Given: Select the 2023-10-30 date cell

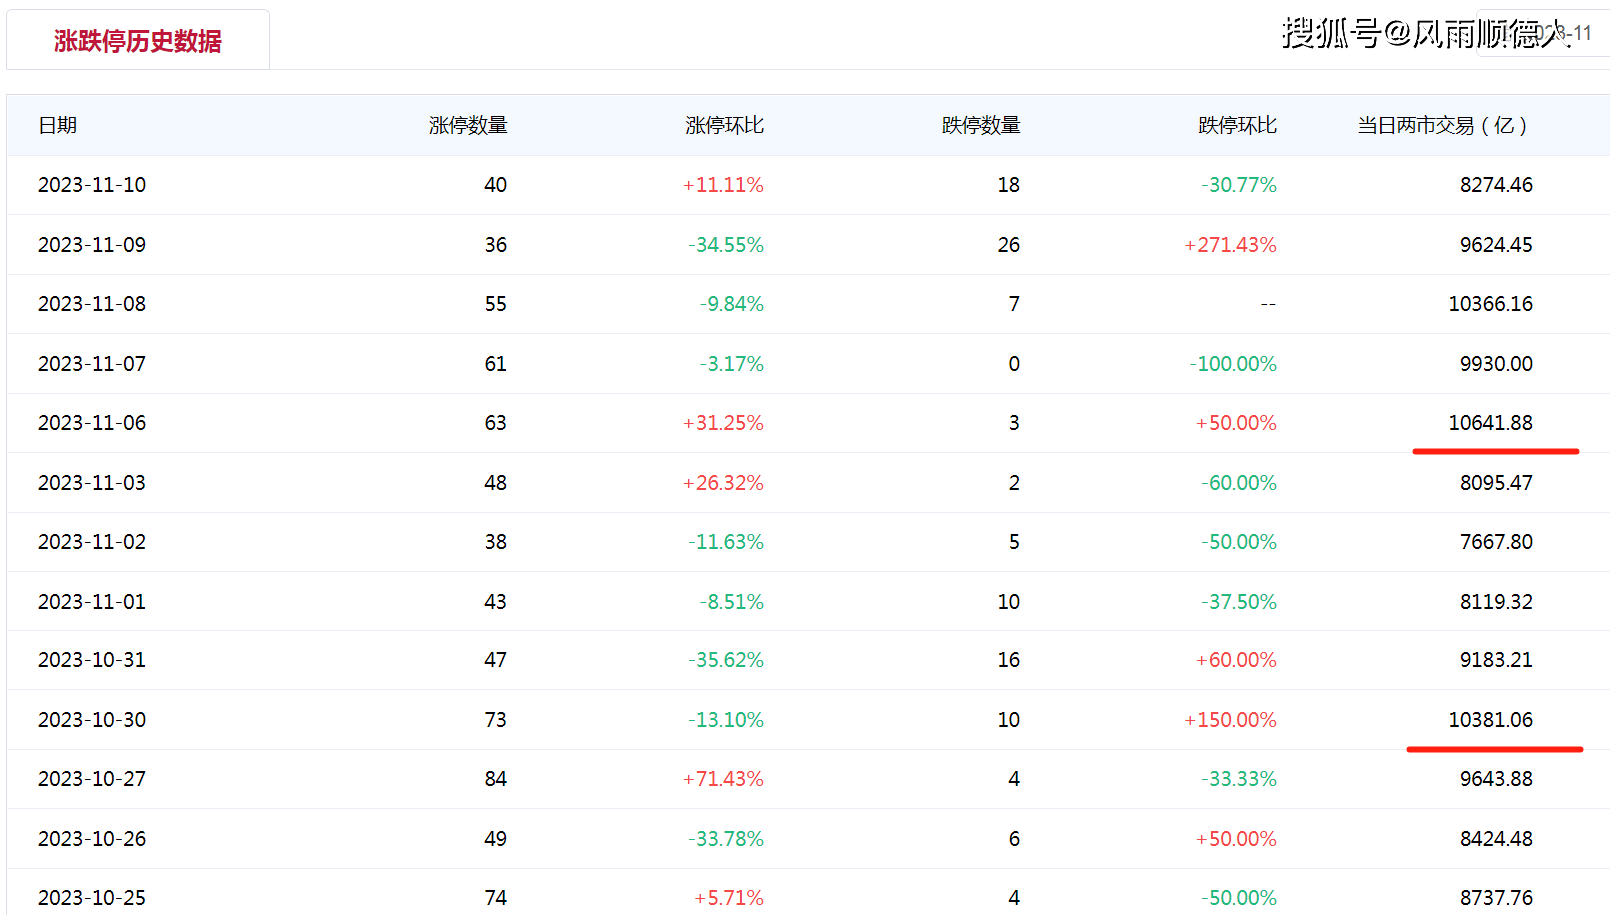Looking at the screenshot, I should click(x=92, y=720).
